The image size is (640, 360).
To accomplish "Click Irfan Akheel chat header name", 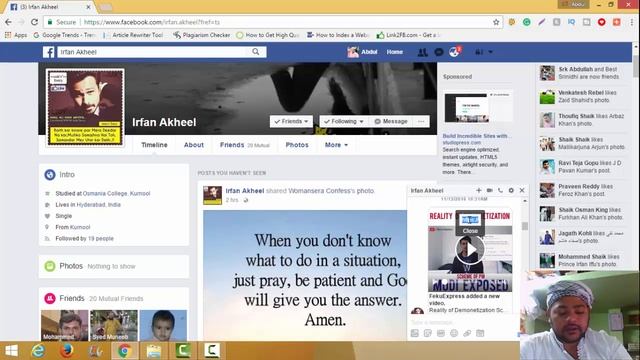I will click(427, 191).
